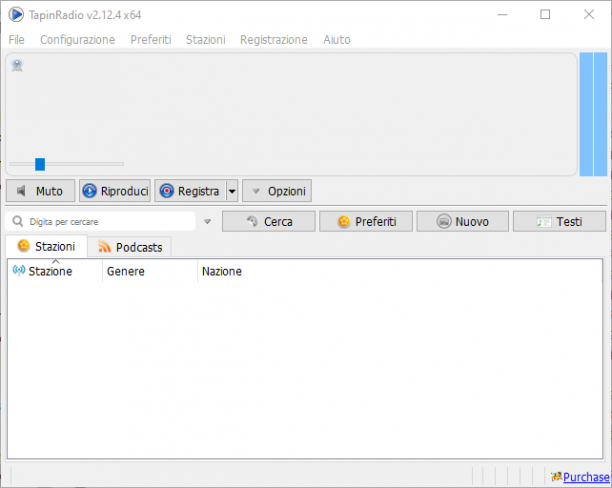Image resolution: width=612 pixels, height=488 pixels.
Task: Open the Preferiti menu
Action: pyautogui.click(x=151, y=39)
